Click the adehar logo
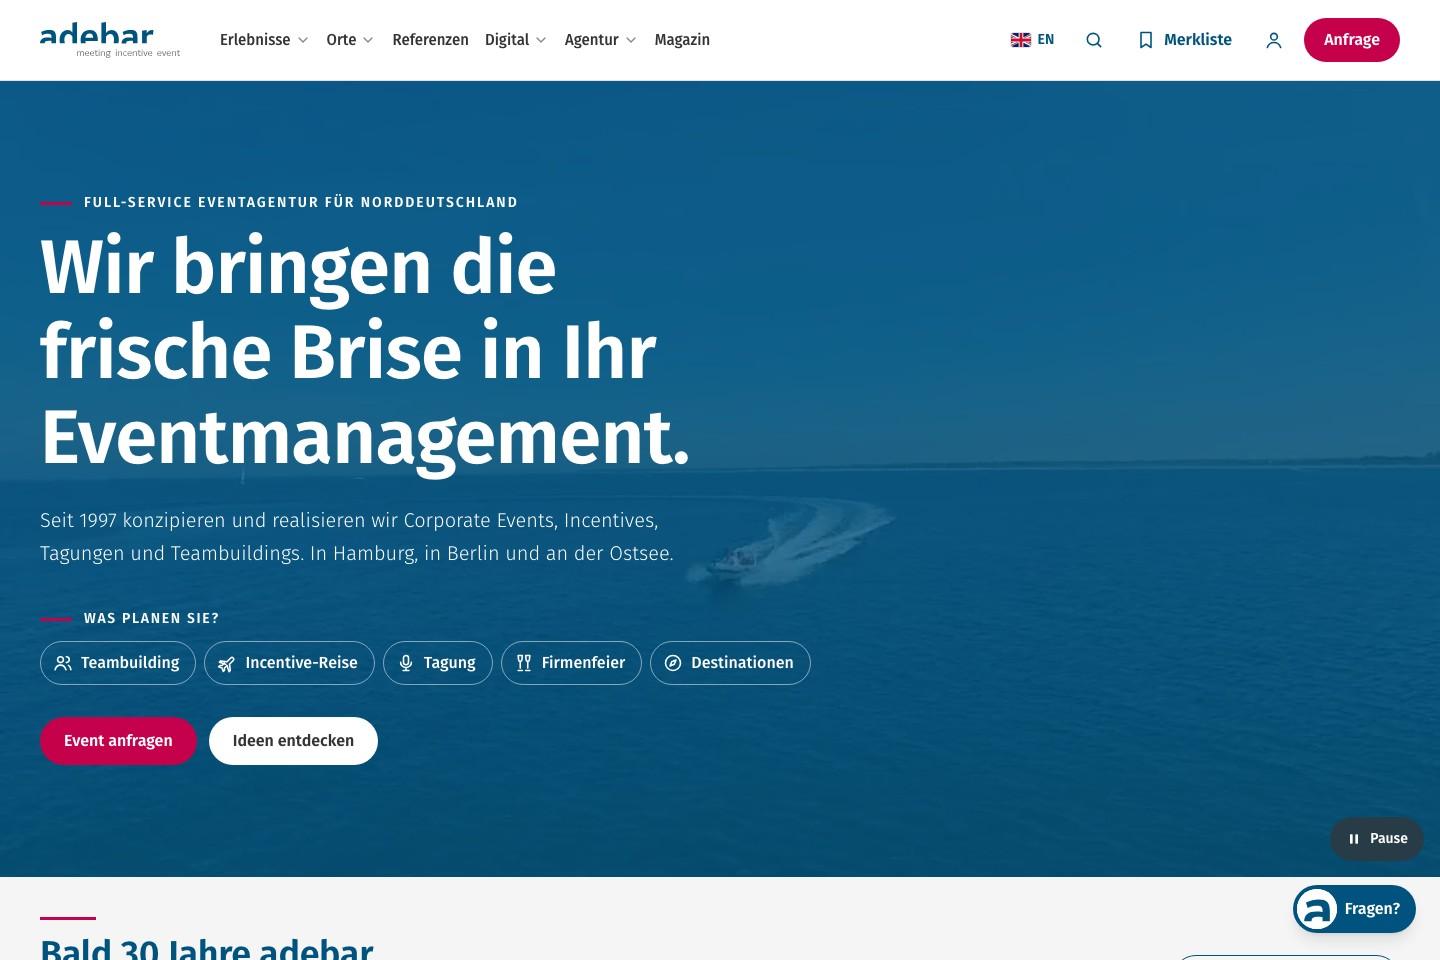Viewport: 1440px width, 960px height. (110, 40)
